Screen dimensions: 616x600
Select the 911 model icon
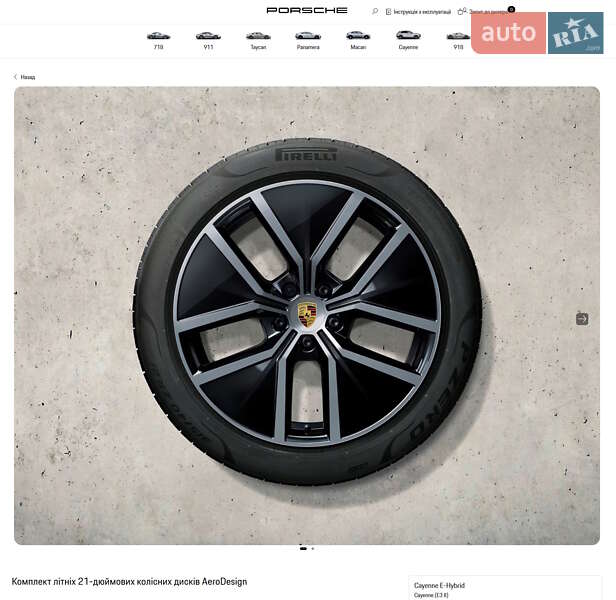pyautogui.click(x=208, y=40)
